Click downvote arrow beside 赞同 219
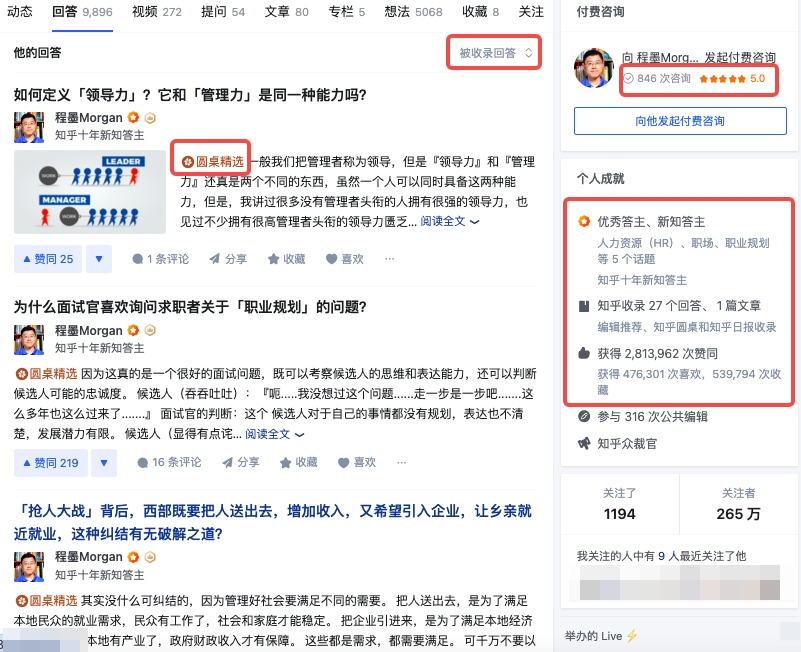 (x=104, y=463)
